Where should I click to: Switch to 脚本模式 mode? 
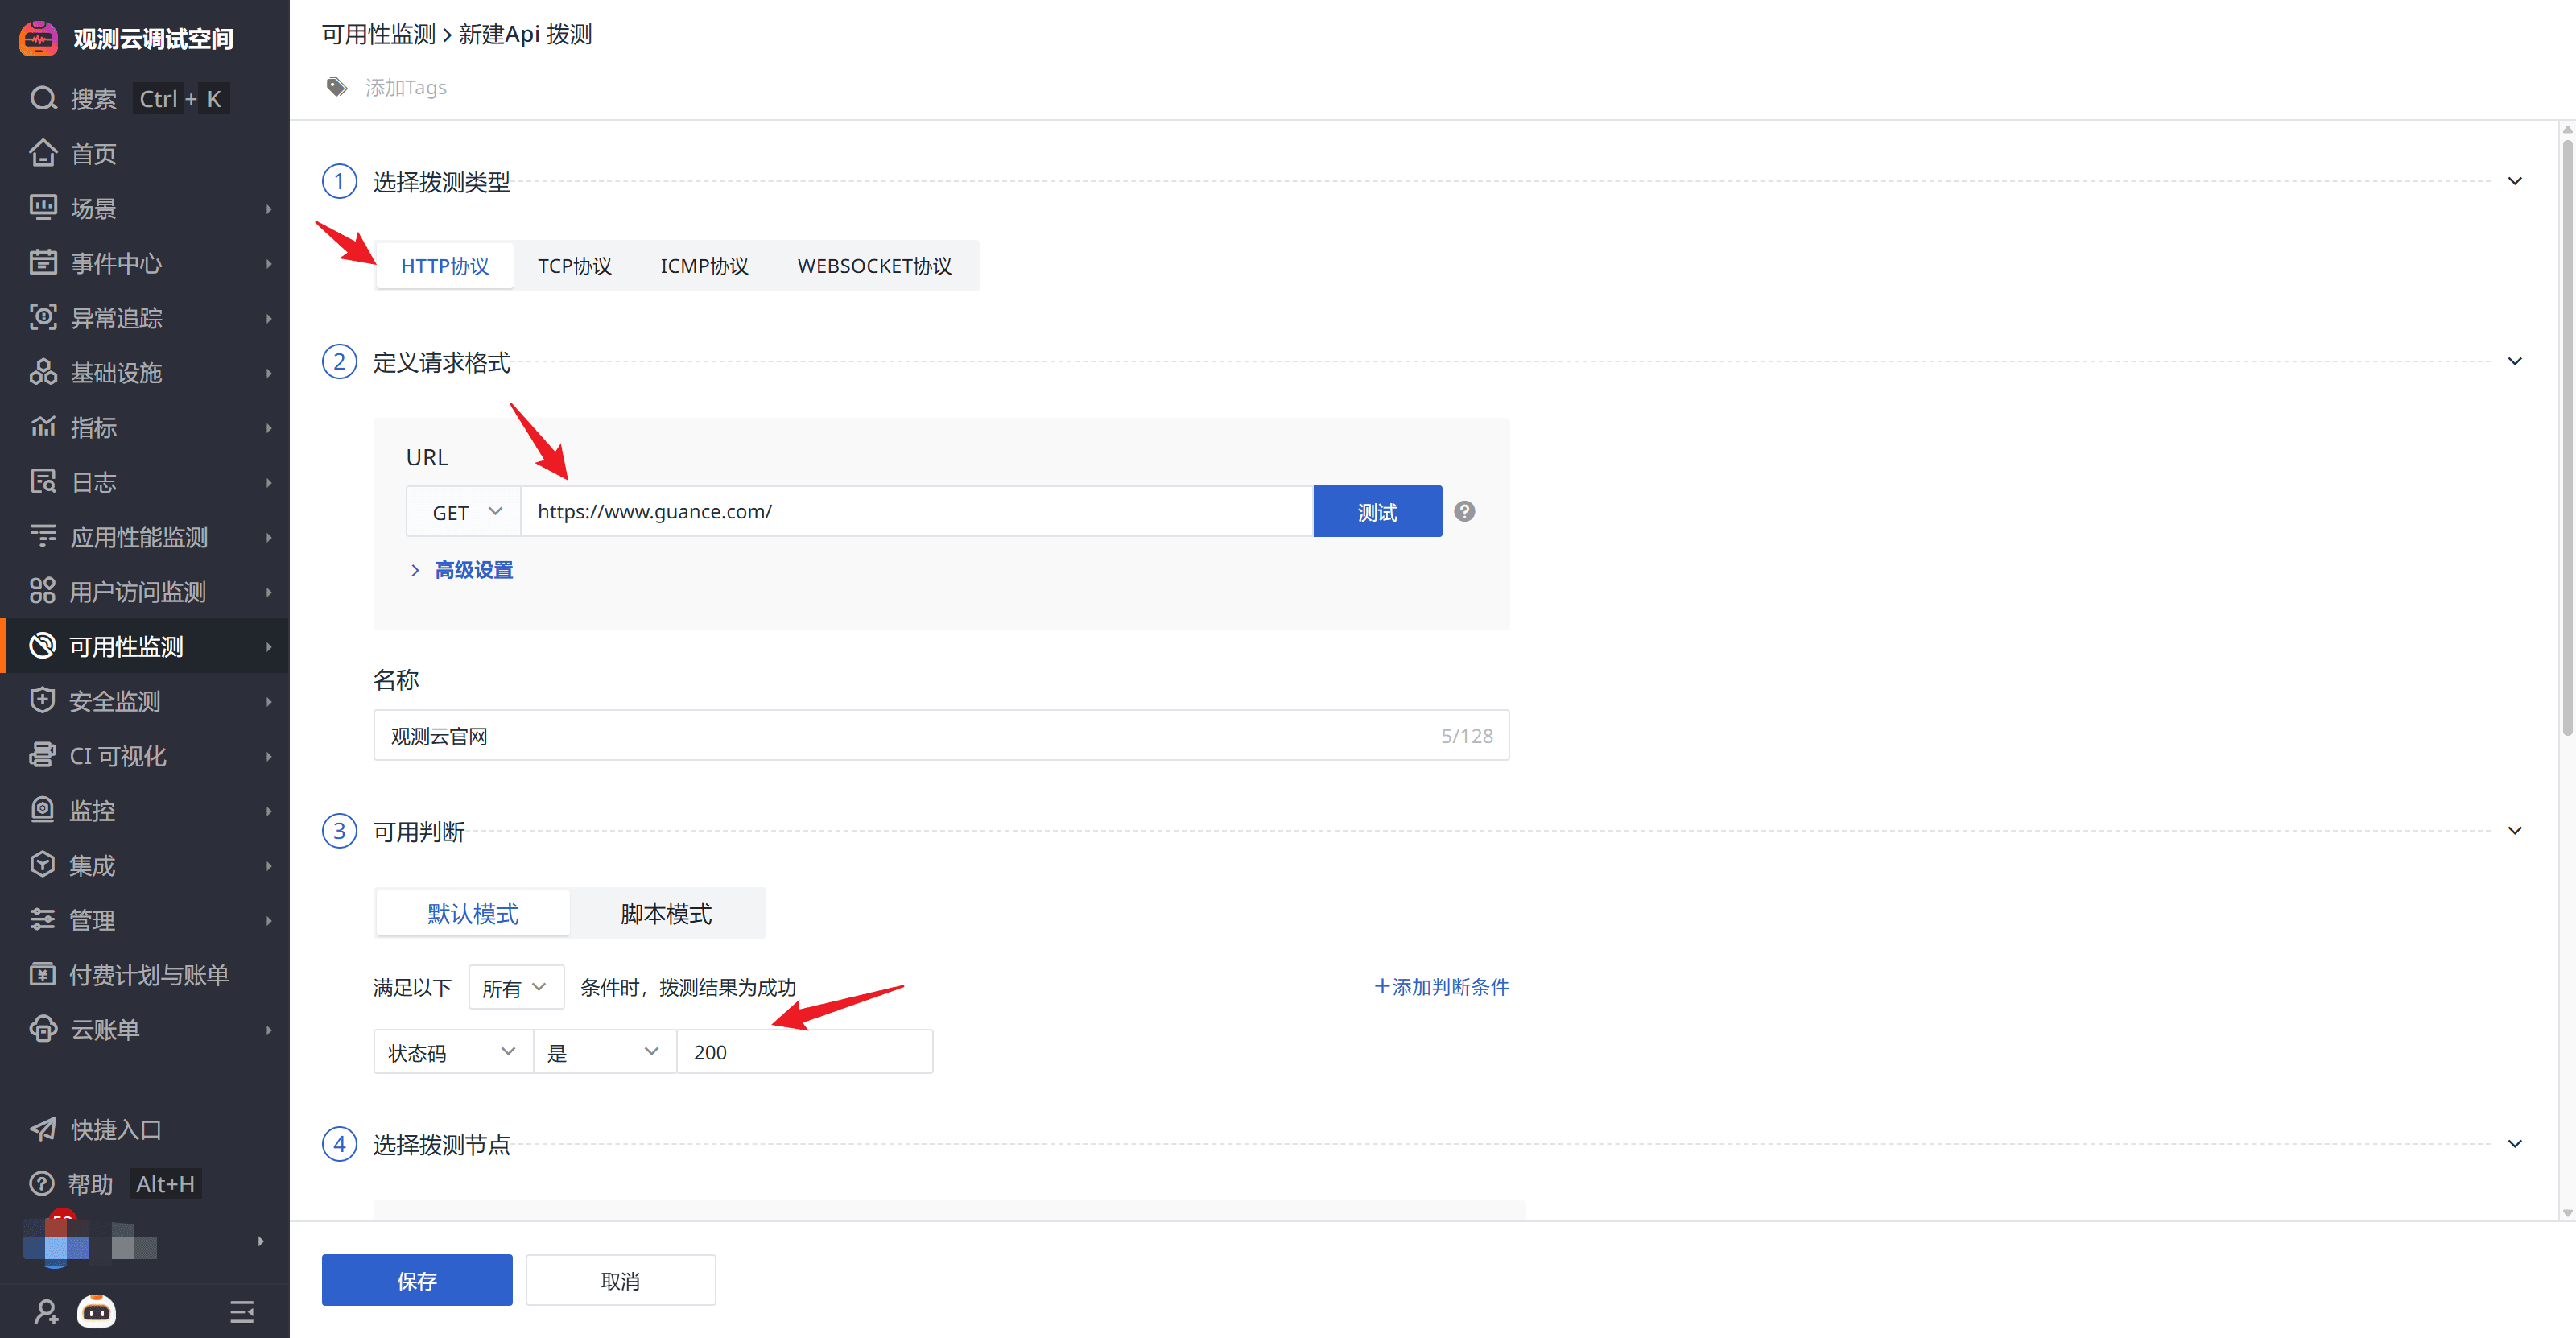click(x=666, y=913)
